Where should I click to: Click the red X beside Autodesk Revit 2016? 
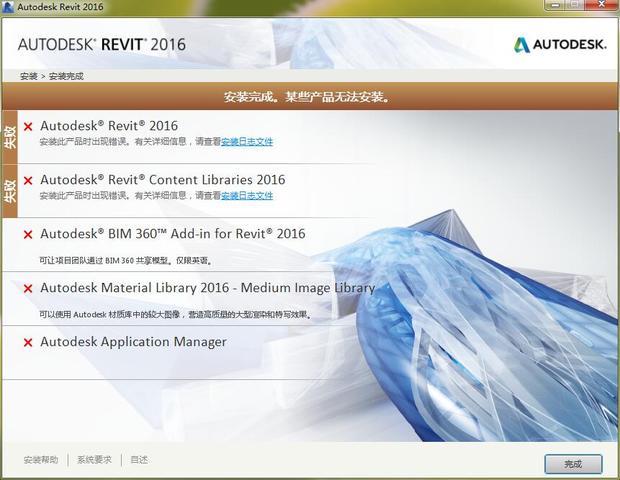(x=28, y=127)
